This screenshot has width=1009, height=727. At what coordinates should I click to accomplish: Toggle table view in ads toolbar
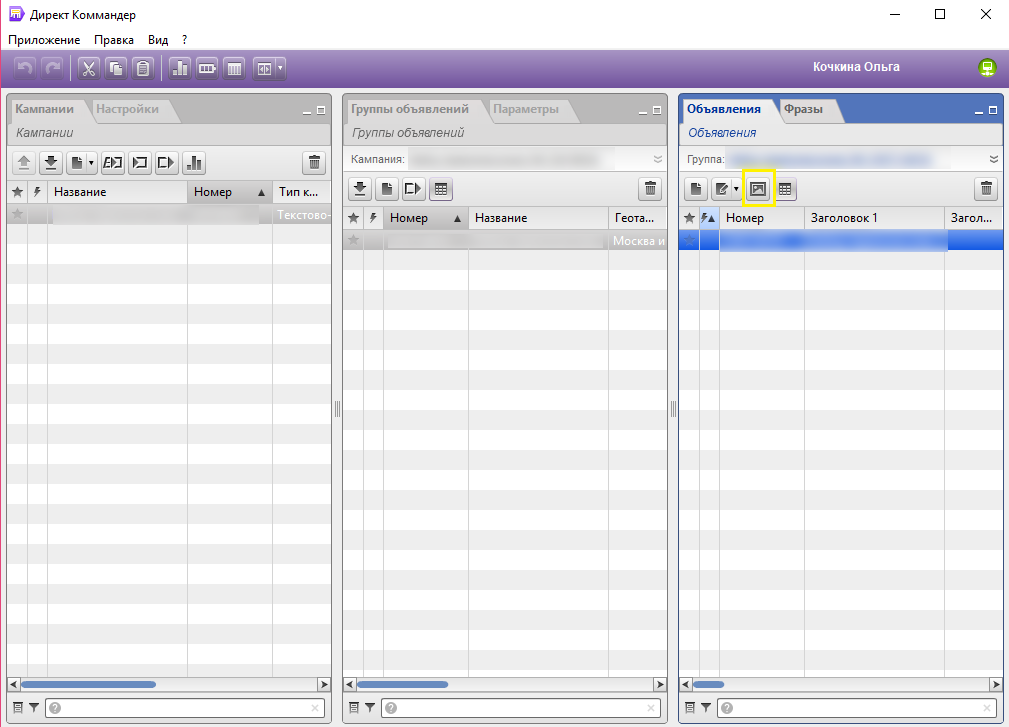(x=785, y=189)
